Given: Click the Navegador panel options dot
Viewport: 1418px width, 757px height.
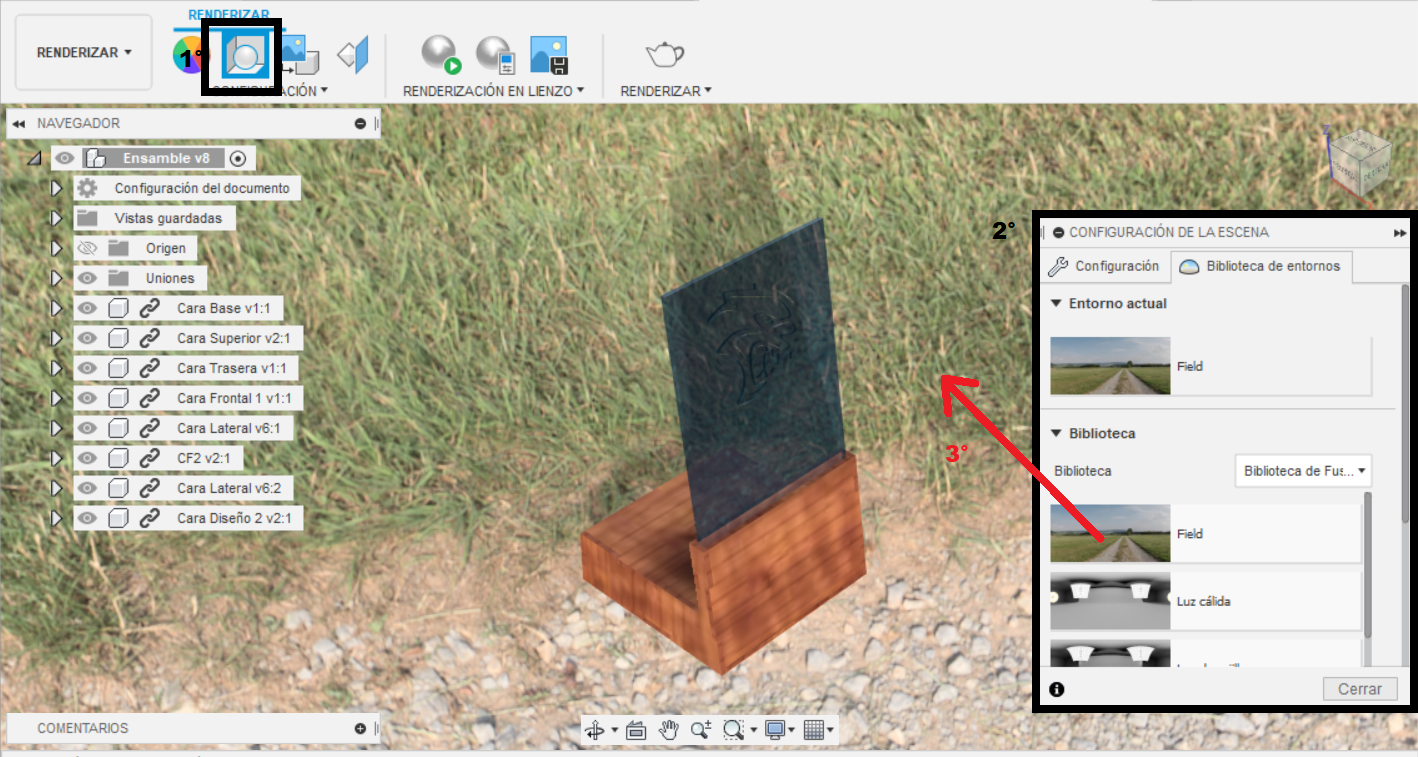Looking at the screenshot, I should click(360, 124).
